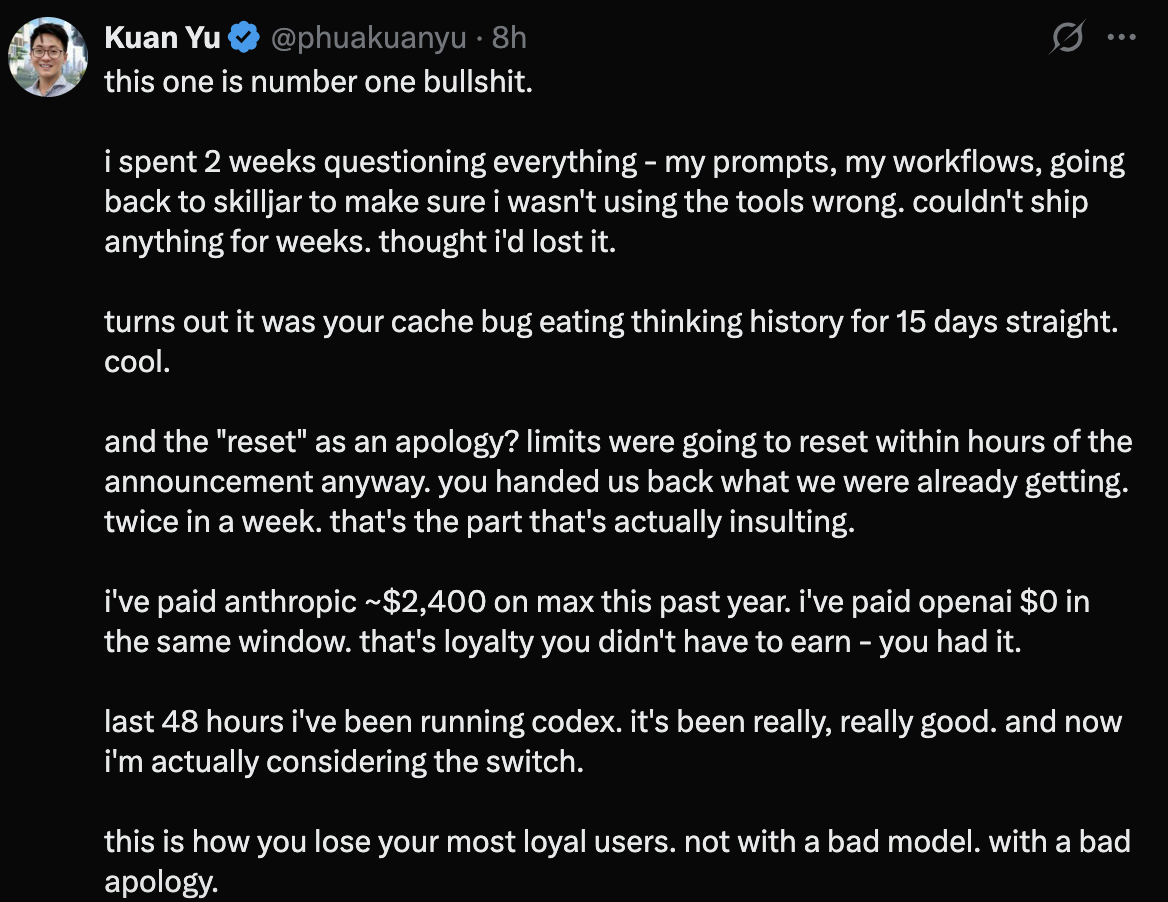This screenshot has height=902, width=1168.
Task: Click the paragraph about the "reset" apology
Action: point(617,482)
